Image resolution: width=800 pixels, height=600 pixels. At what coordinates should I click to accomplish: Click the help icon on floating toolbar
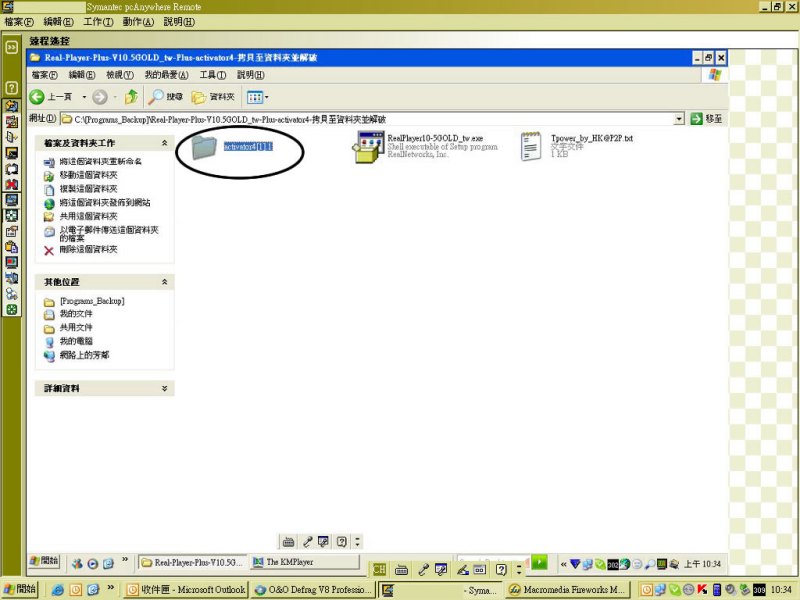[x=342, y=541]
